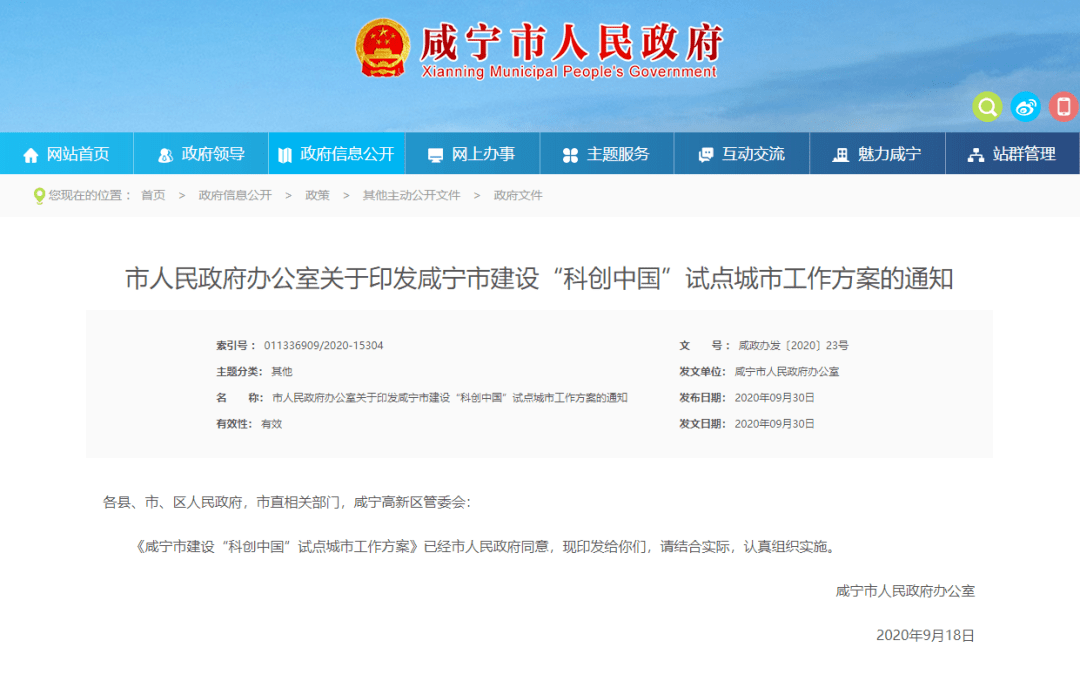Click the four-dots icon beside 主题服务

click(570, 155)
